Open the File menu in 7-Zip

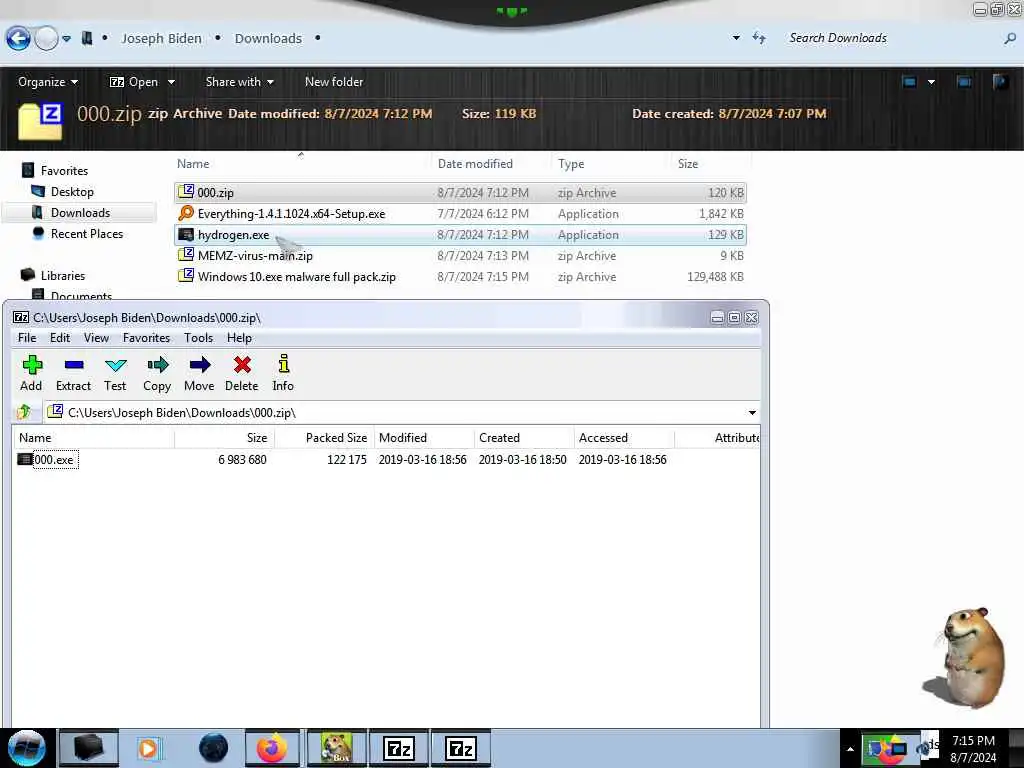[27, 338]
